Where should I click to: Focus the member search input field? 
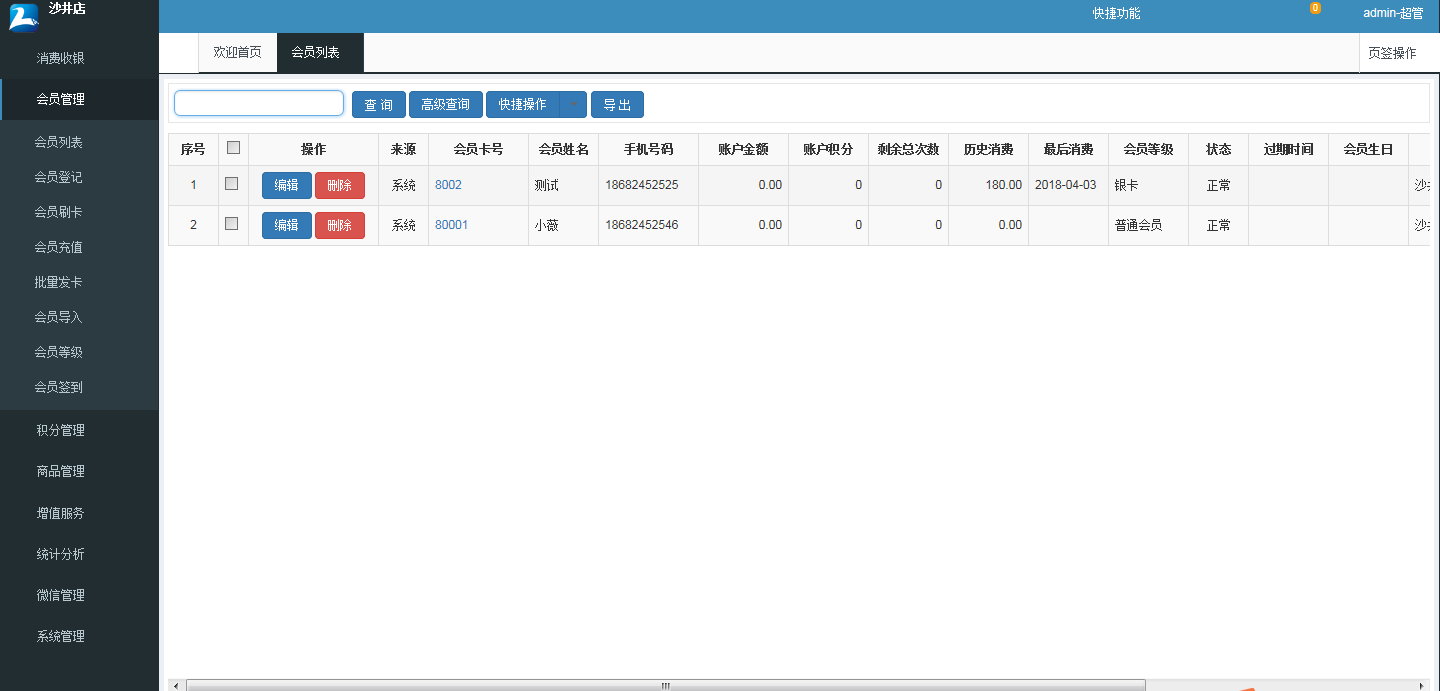click(259, 103)
